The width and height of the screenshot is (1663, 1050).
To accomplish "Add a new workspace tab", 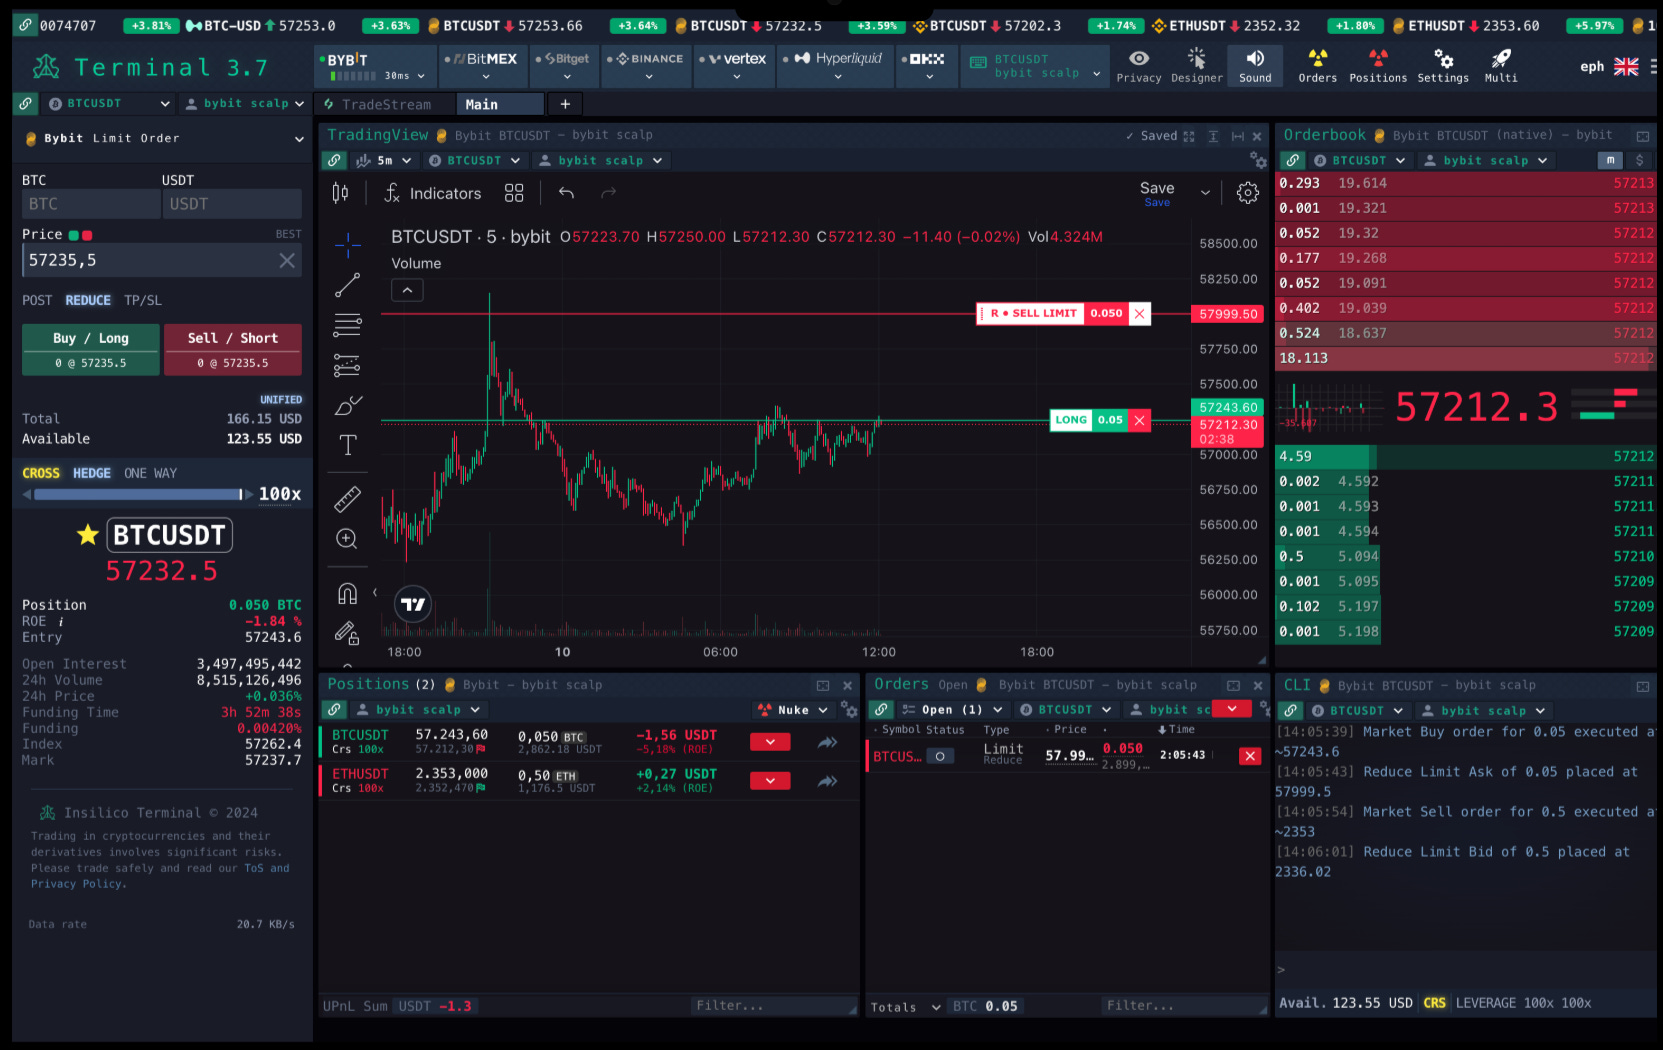I will pos(565,104).
